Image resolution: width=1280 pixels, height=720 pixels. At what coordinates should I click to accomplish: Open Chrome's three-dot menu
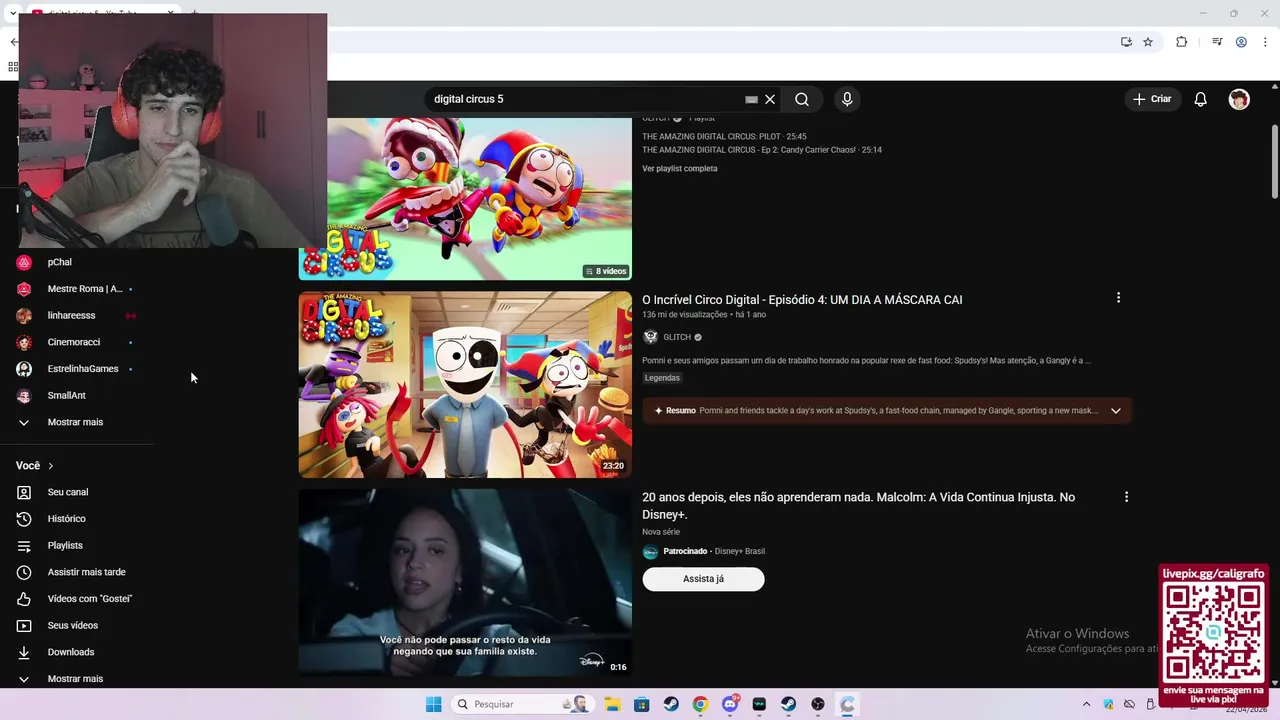click(1265, 42)
